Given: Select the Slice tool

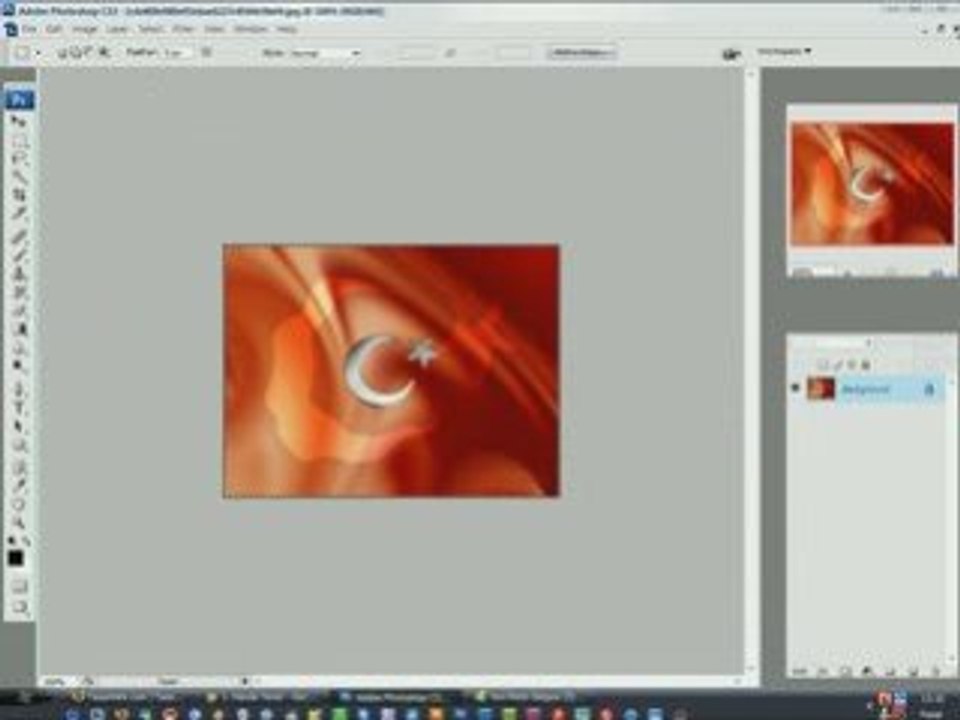Looking at the screenshot, I should click(20, 213).
